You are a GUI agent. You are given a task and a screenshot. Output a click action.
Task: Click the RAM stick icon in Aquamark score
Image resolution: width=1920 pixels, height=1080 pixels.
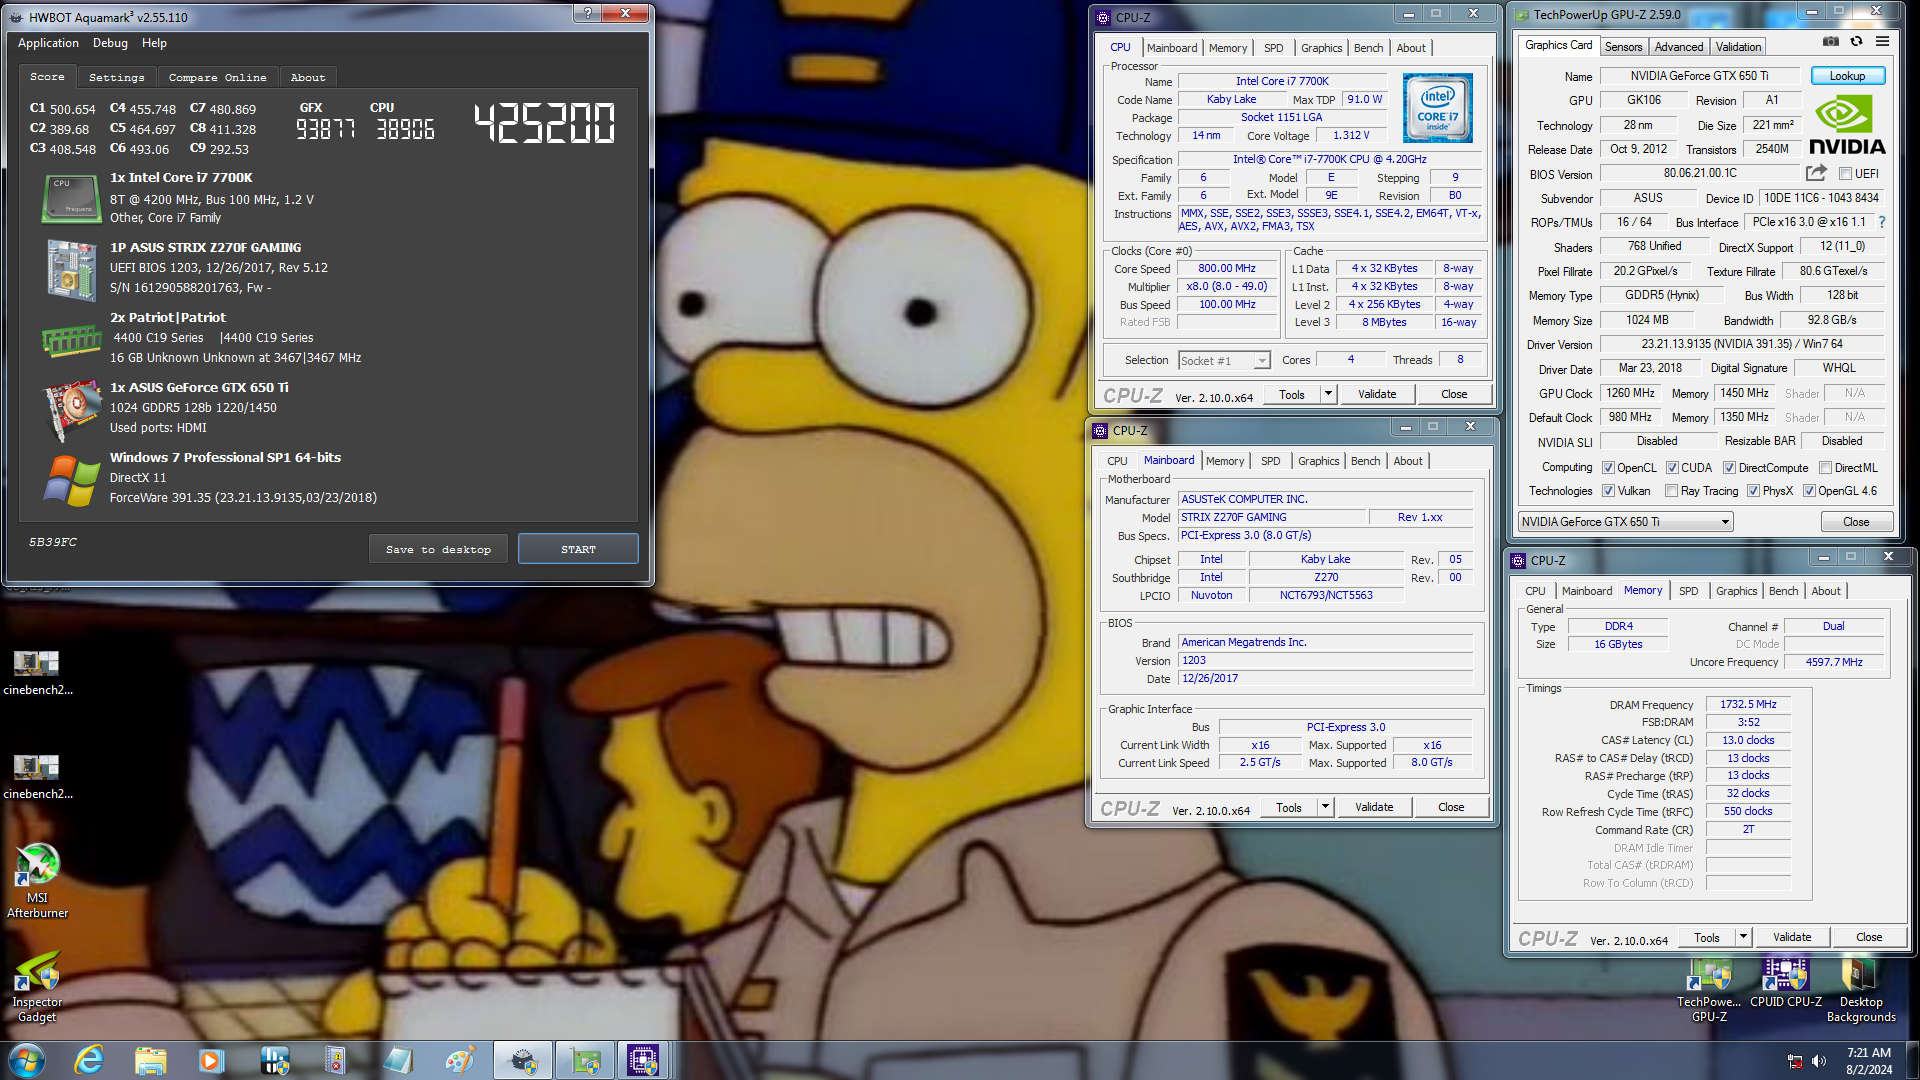[x=71, y=341]
